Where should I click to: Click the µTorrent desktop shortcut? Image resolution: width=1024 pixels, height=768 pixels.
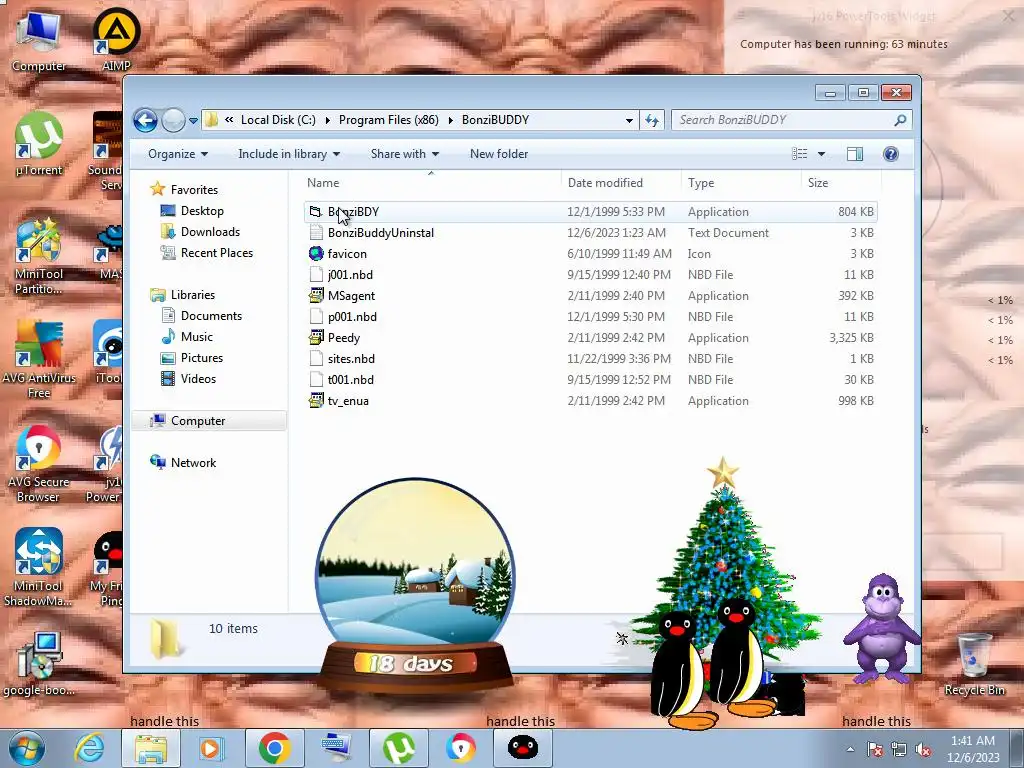pyautogui.click(x=39, y=144)
